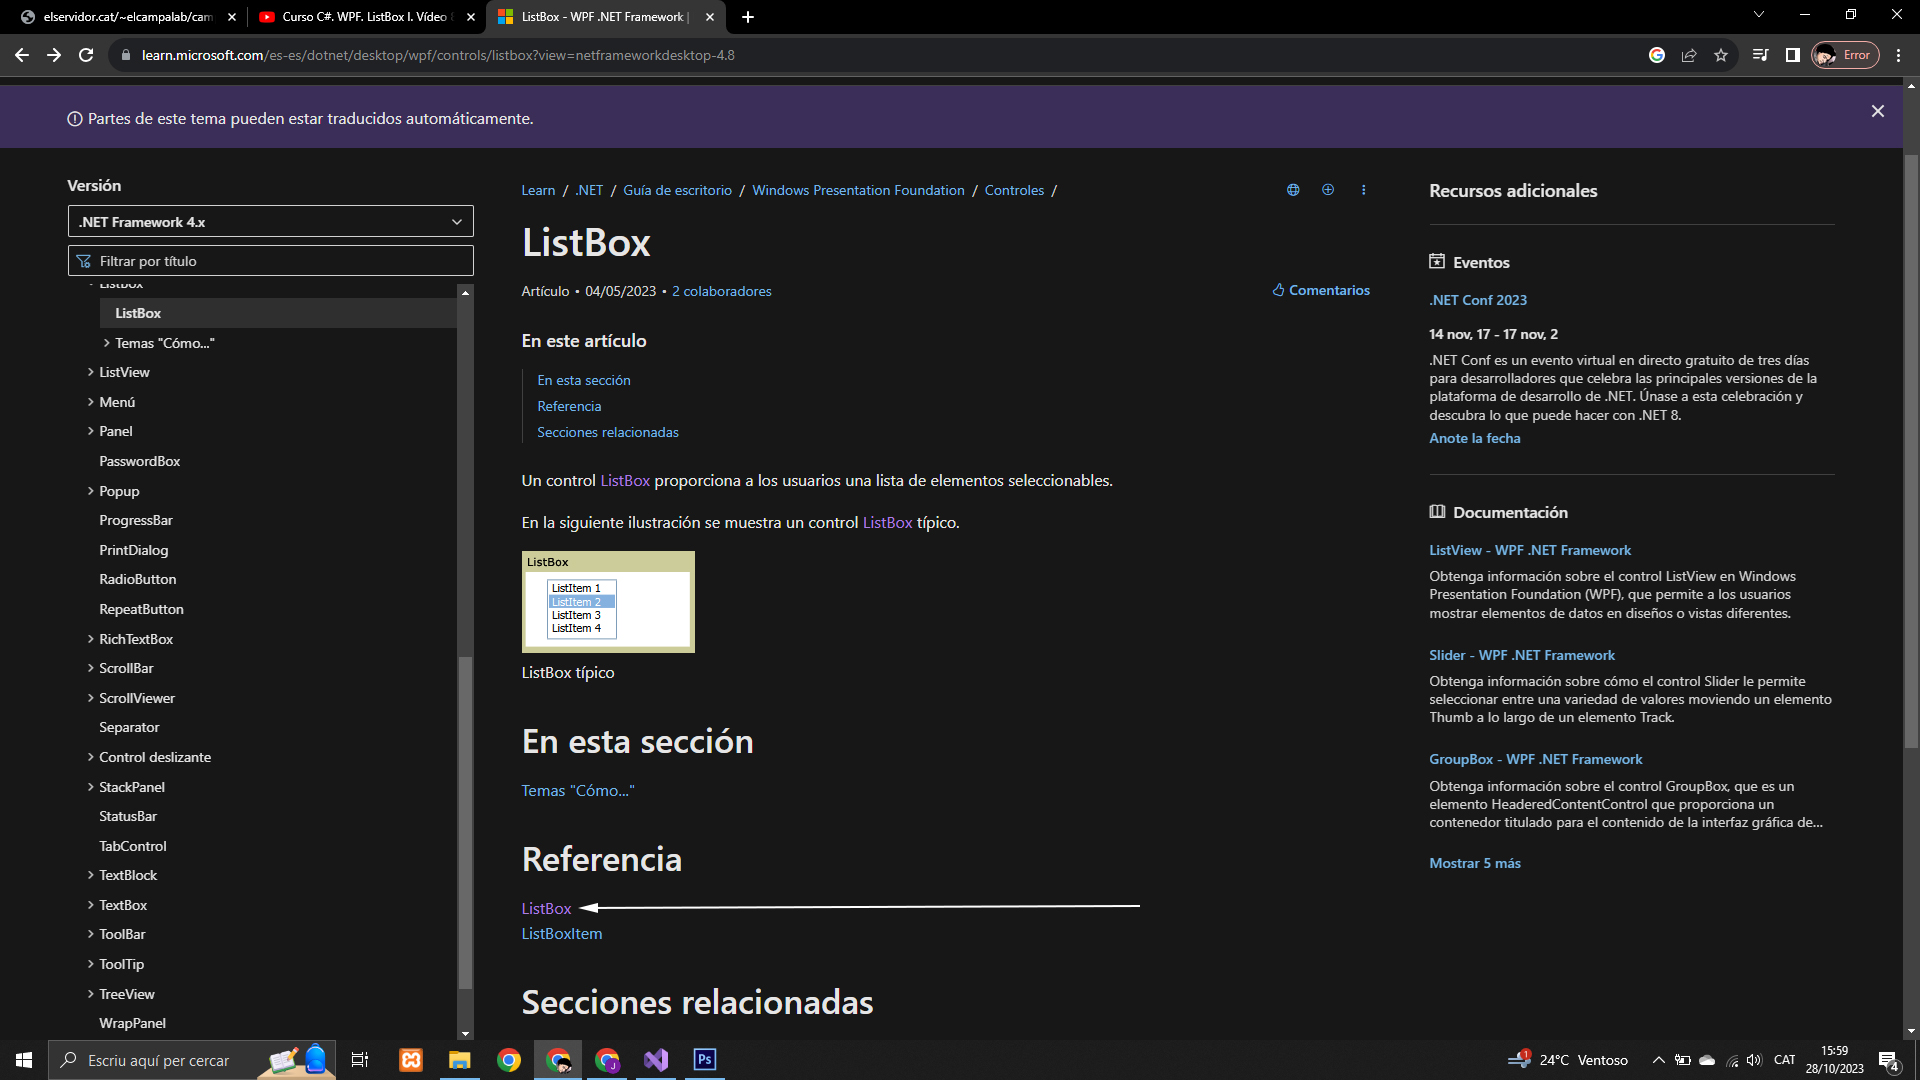Switch to the Curso C# WPF YouTube tab
Screen dimensions: 1920x1080
coord(360,17)
